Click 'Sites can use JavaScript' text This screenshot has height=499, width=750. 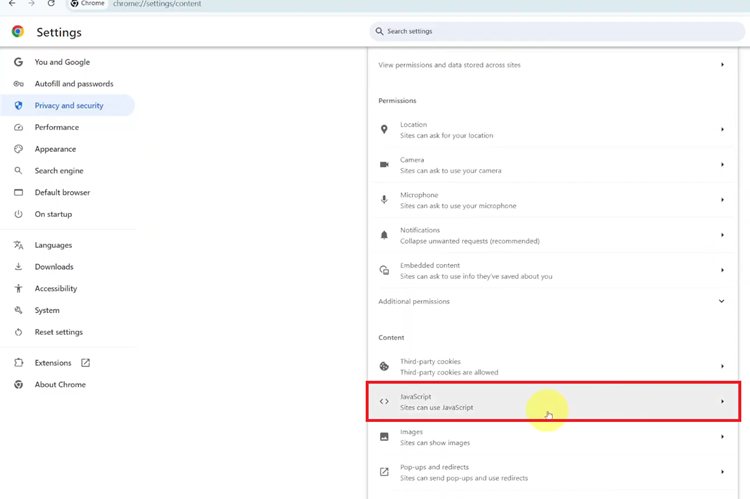437,408
